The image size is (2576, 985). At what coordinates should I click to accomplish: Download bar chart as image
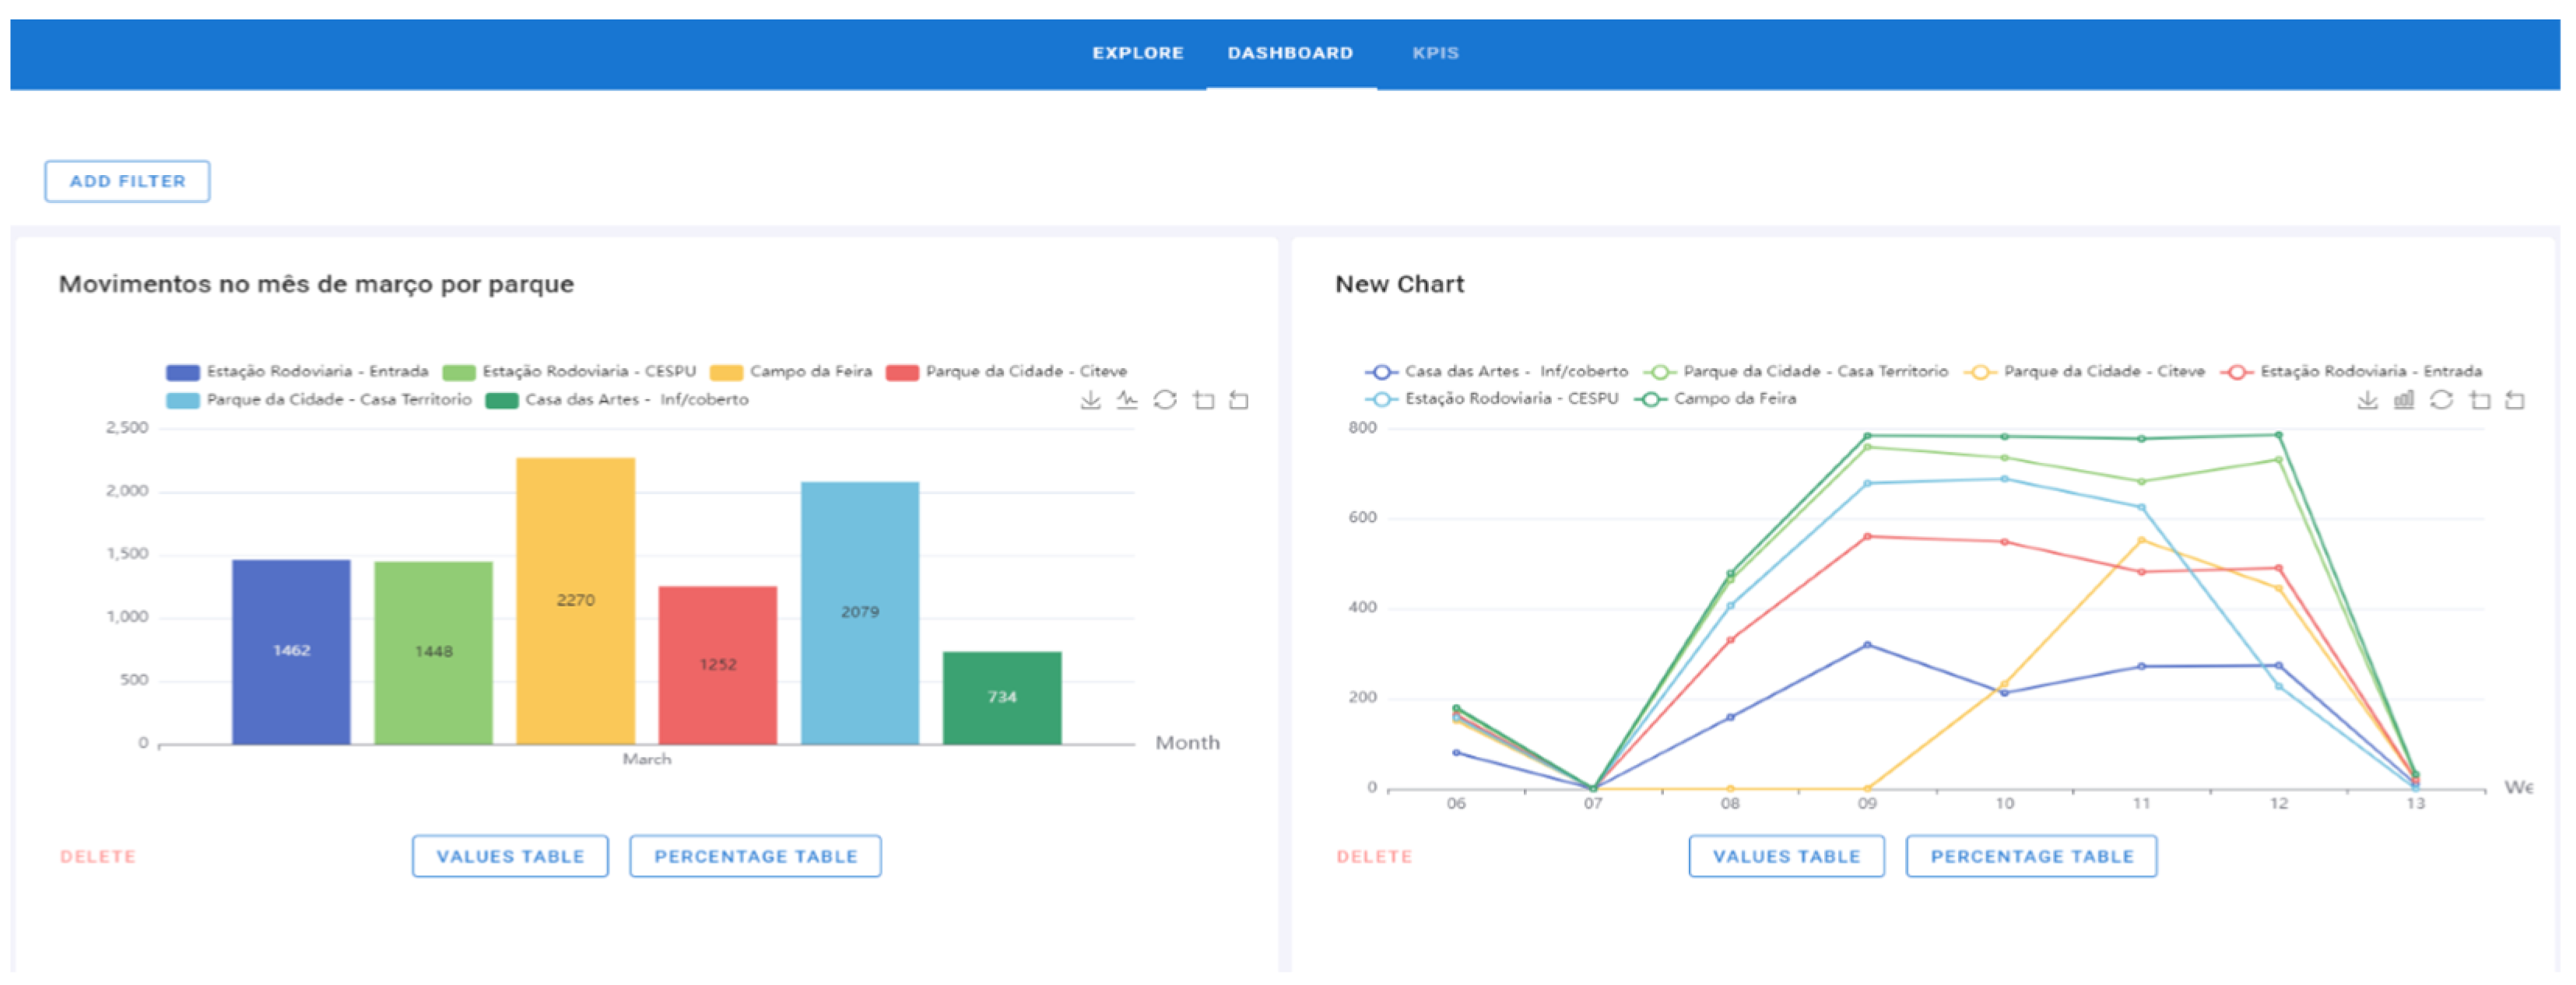(1090, 400)
